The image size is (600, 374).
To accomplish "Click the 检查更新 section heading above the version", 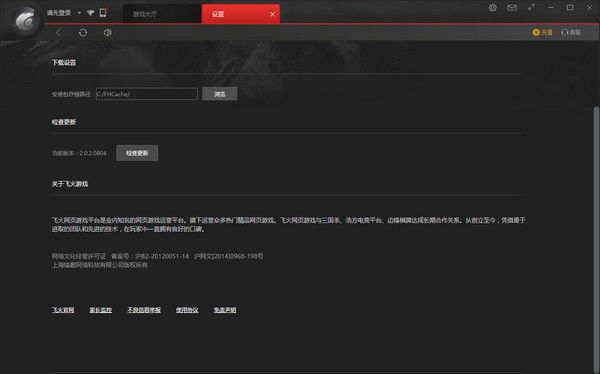I will click(x=64, y=122).
